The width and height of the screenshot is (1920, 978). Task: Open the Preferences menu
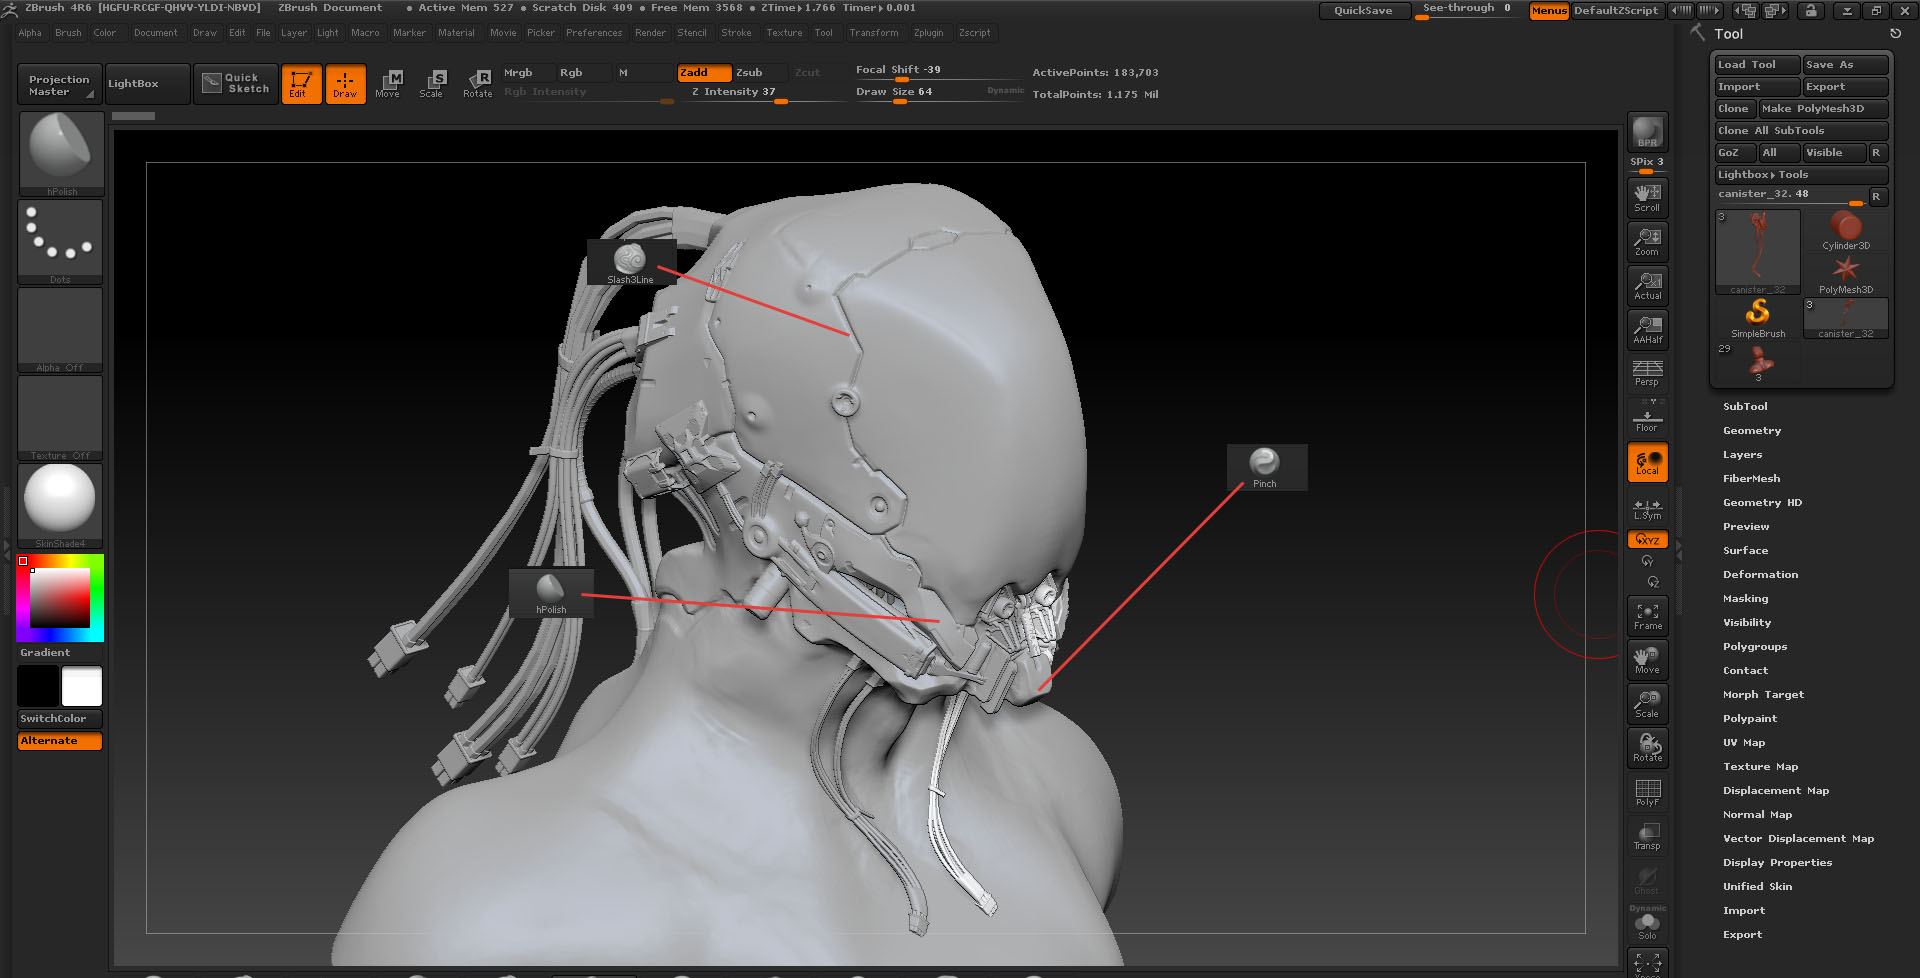click(x=594, y=33)
